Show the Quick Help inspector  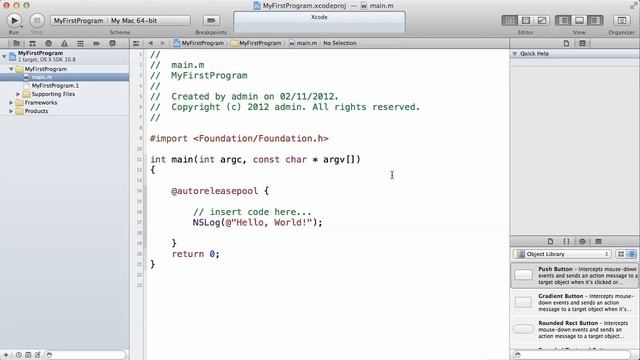pyautogui.click(x=582, y=43)
